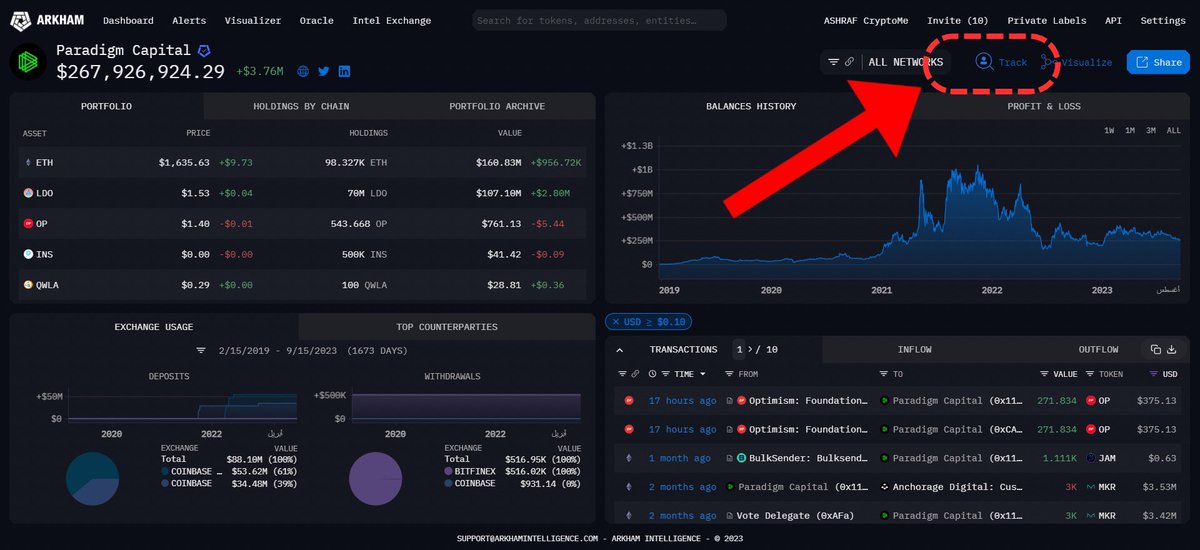Open filter icon beside ALL NETWORKS
Screen dimensions: 1200x550
pos(833,62)
